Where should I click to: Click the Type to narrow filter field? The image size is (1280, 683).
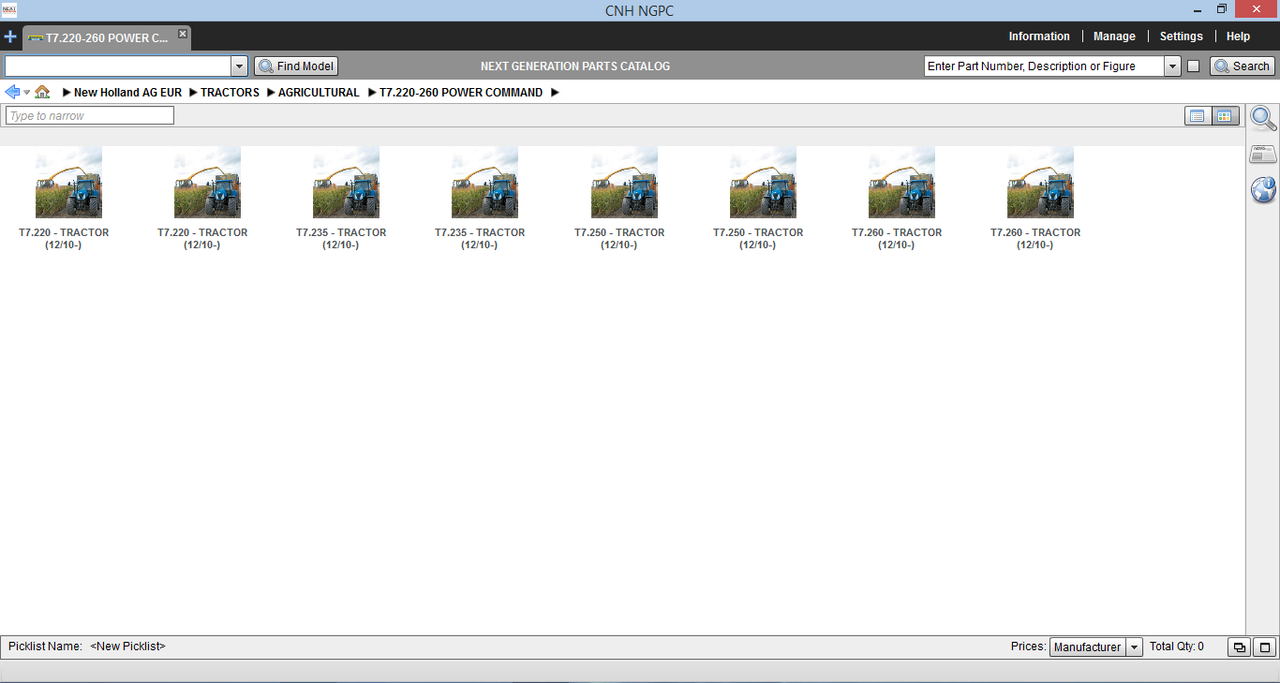pyautogui.click(x=90, y=116)
